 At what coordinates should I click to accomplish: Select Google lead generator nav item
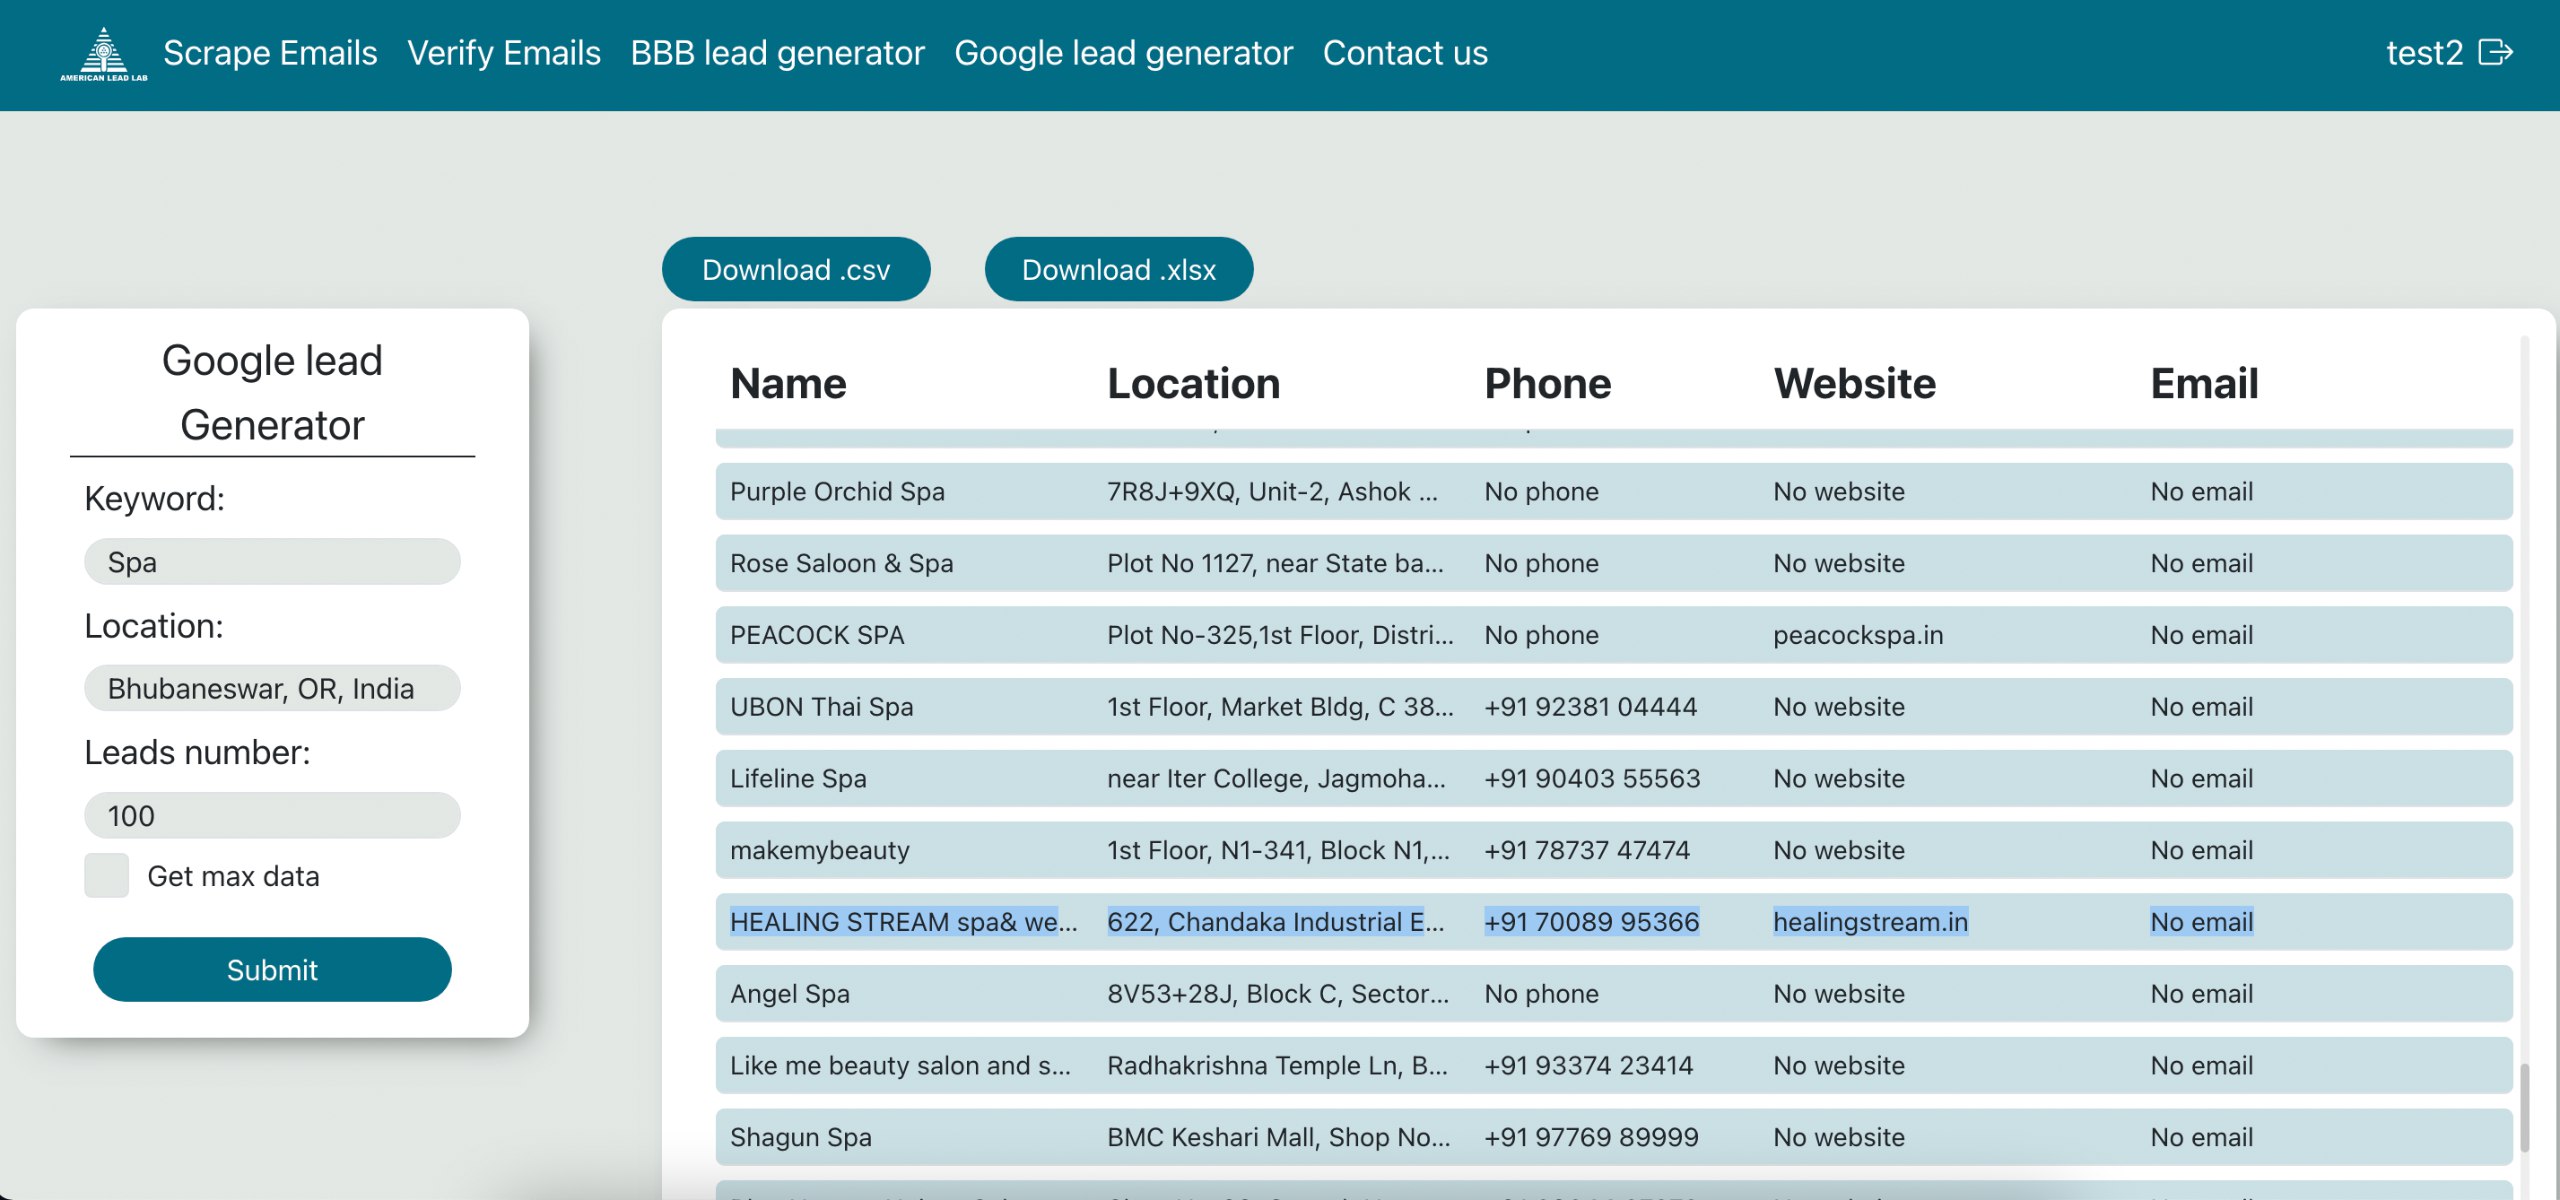(x=1123, y=53)
